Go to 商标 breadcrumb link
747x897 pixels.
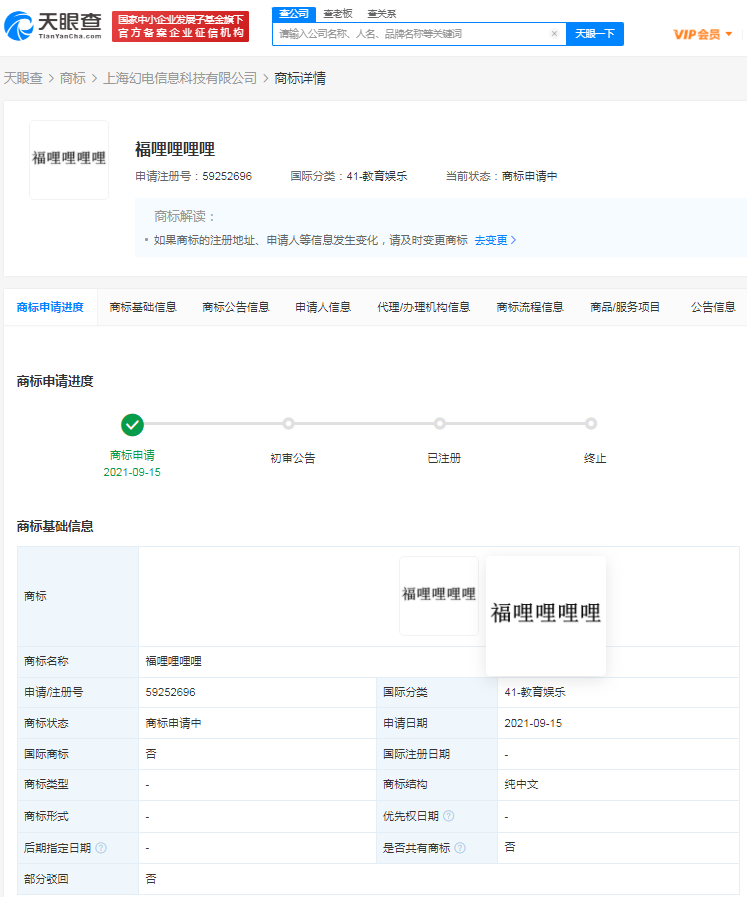click(73, 78)
